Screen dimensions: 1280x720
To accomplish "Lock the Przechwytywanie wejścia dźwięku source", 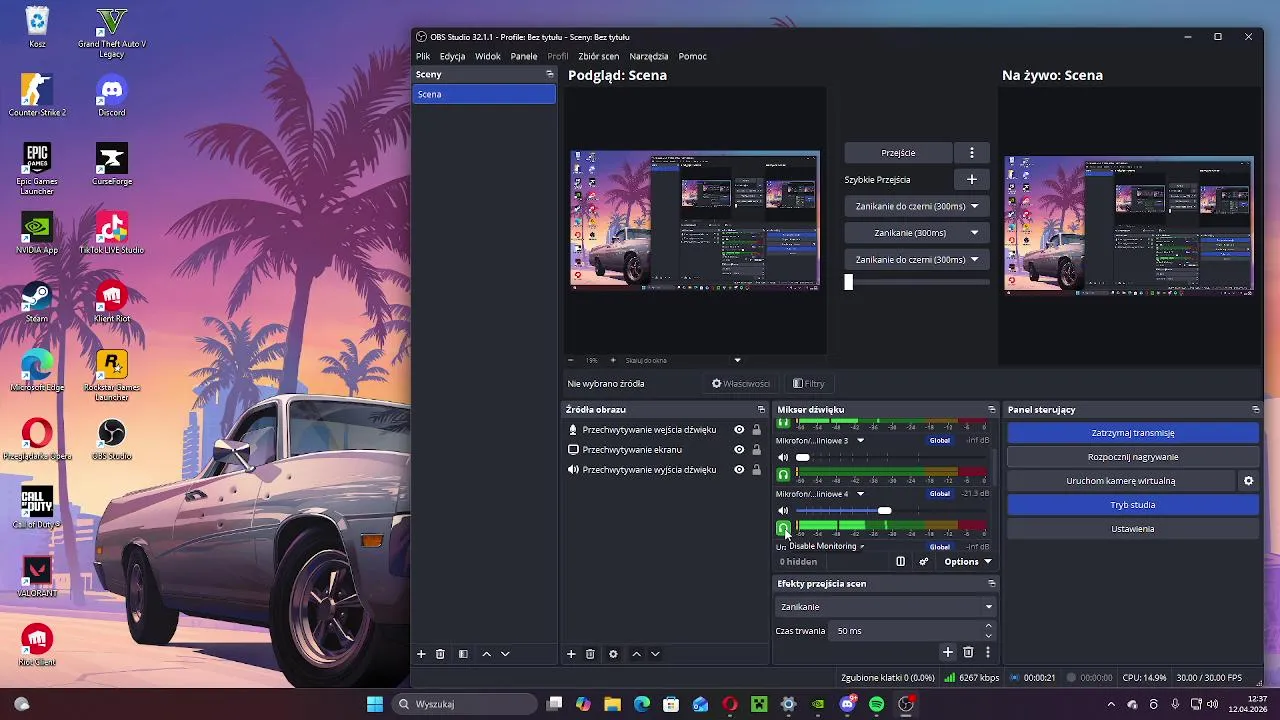I will click(x=756, y=430).
